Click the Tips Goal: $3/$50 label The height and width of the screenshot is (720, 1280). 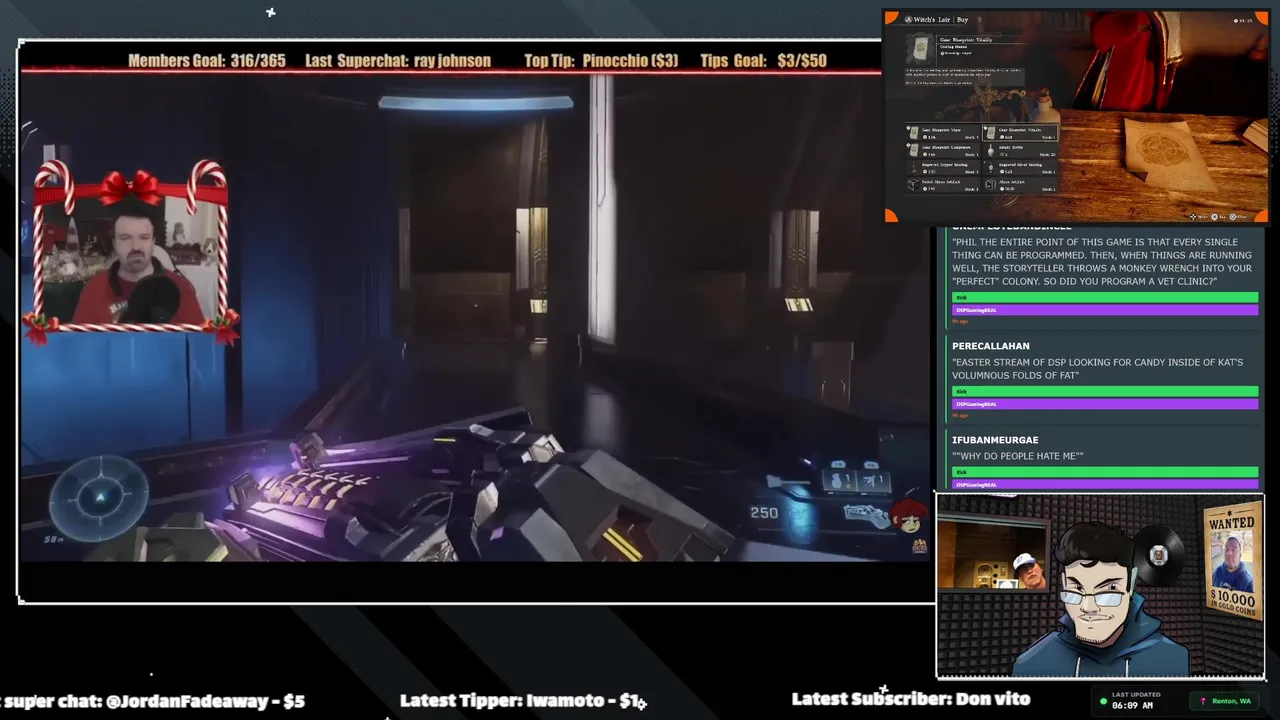pos(764,61)
